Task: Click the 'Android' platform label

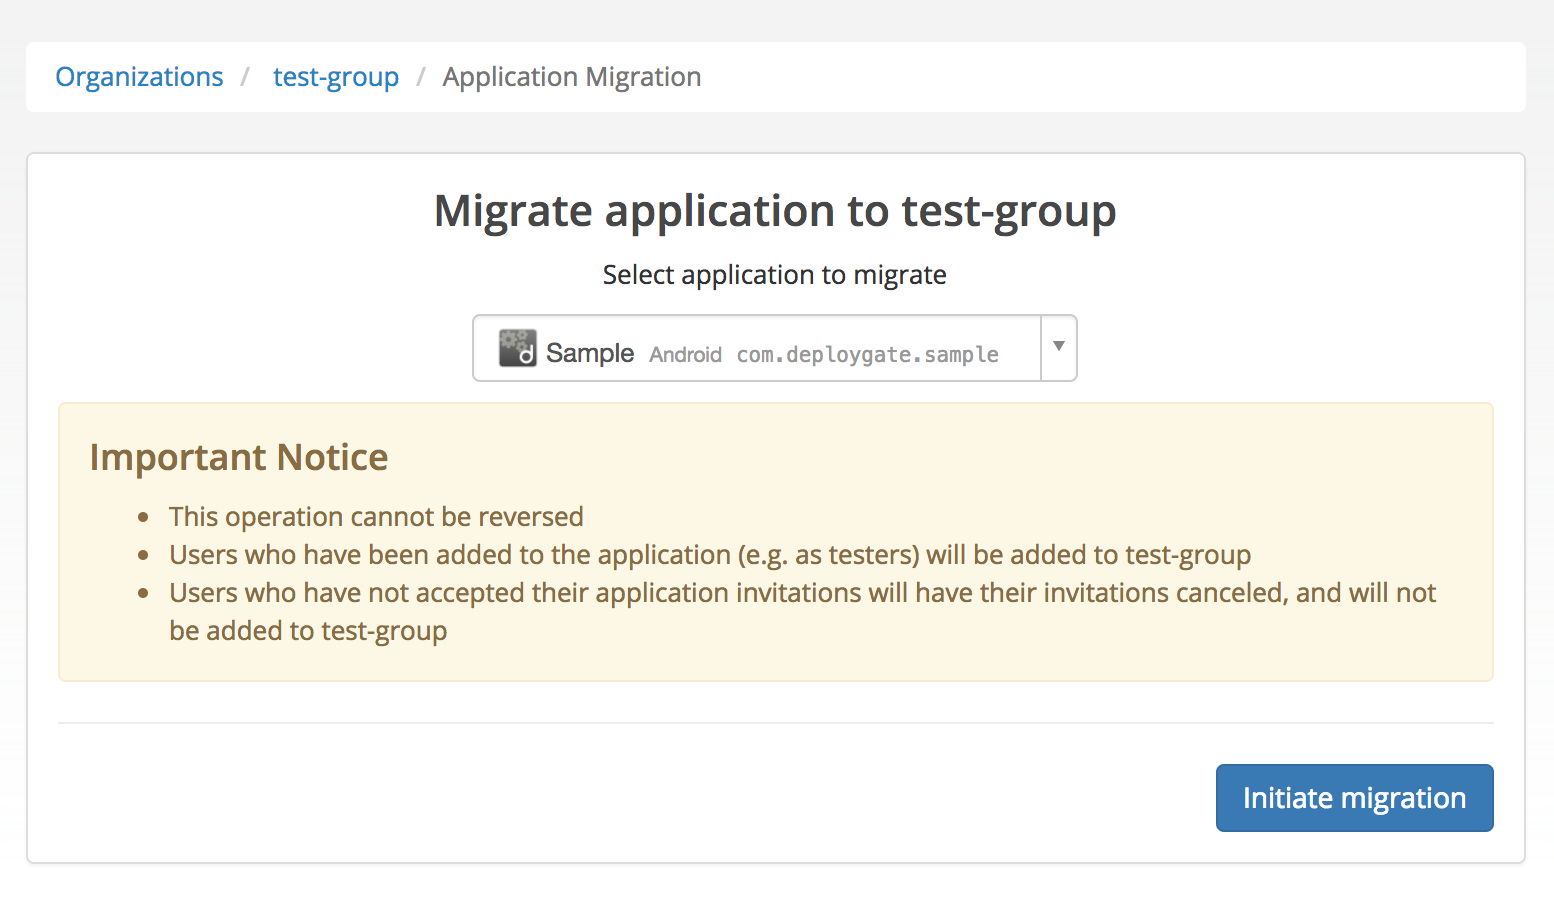Action: coord(685,353)
